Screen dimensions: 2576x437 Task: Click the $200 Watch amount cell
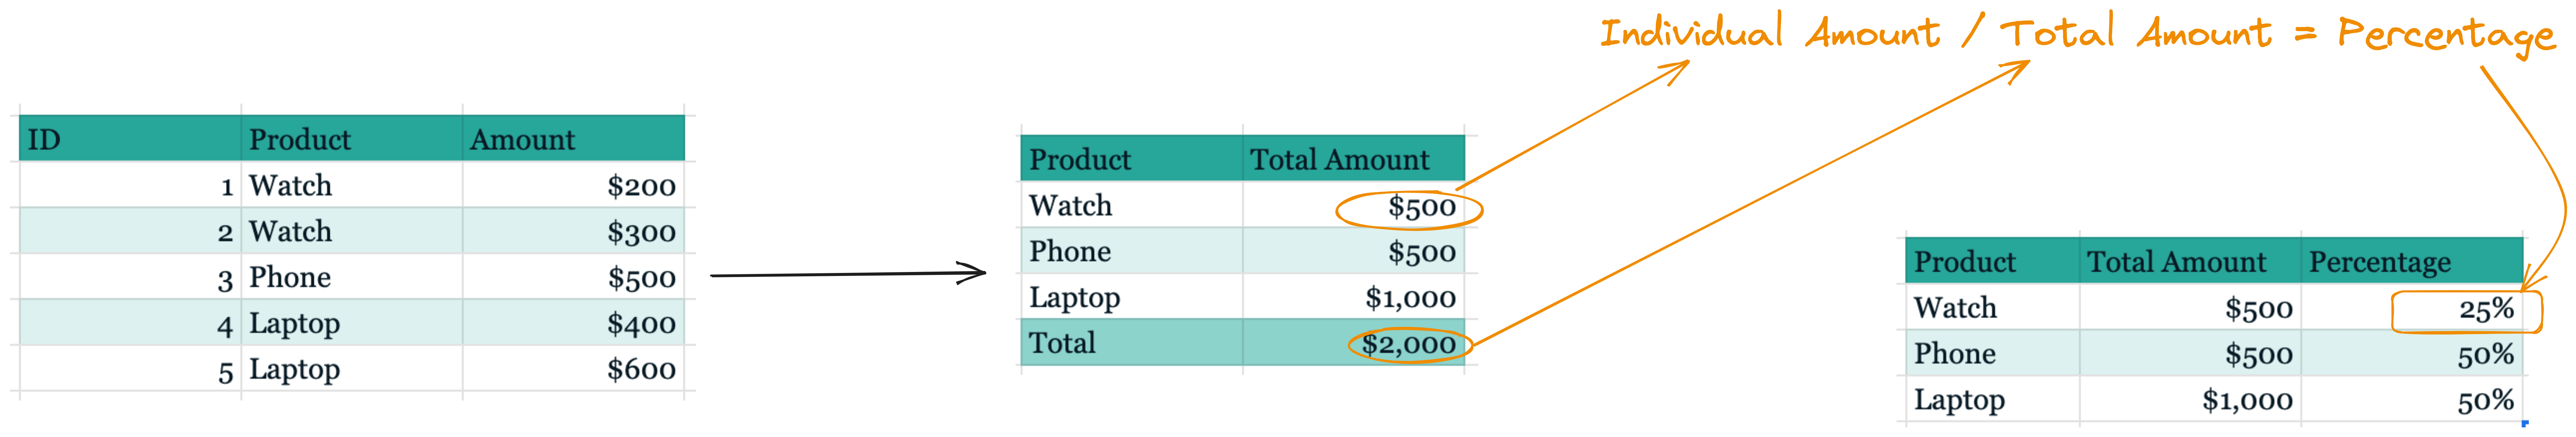click(573, 185)
